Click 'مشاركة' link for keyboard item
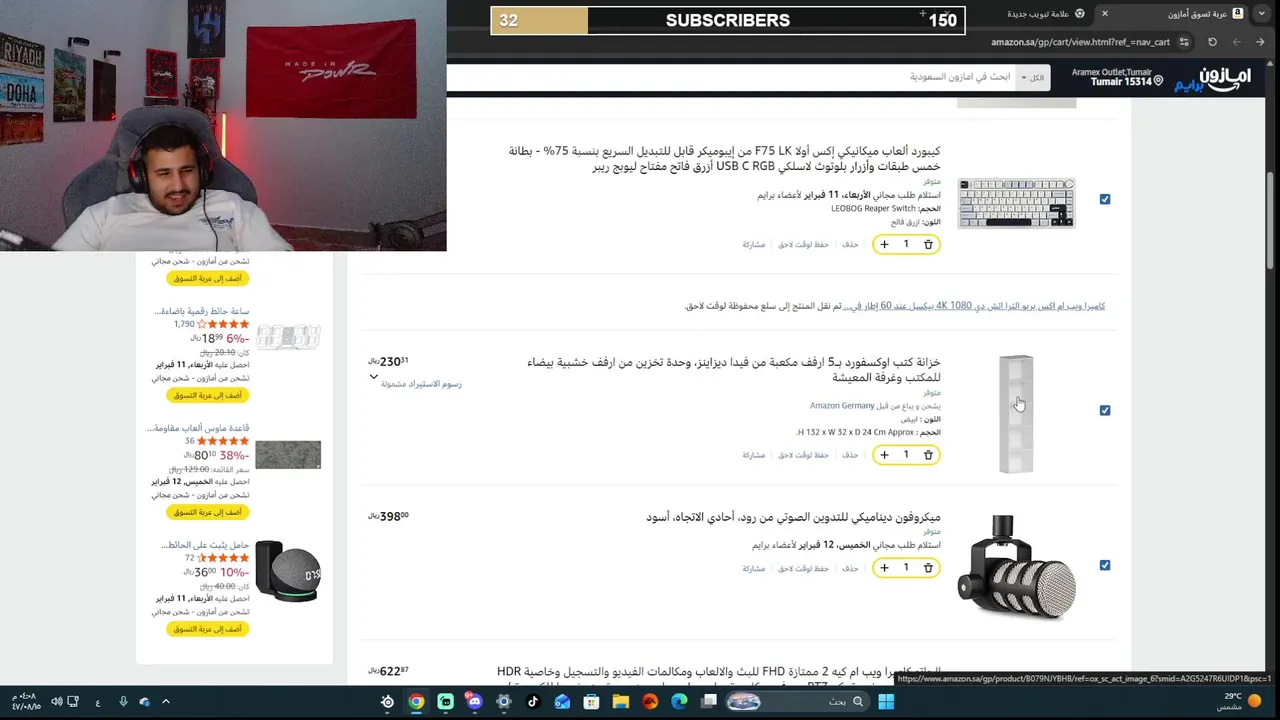Screen dimensions: 1280x720 click(753, 244)
